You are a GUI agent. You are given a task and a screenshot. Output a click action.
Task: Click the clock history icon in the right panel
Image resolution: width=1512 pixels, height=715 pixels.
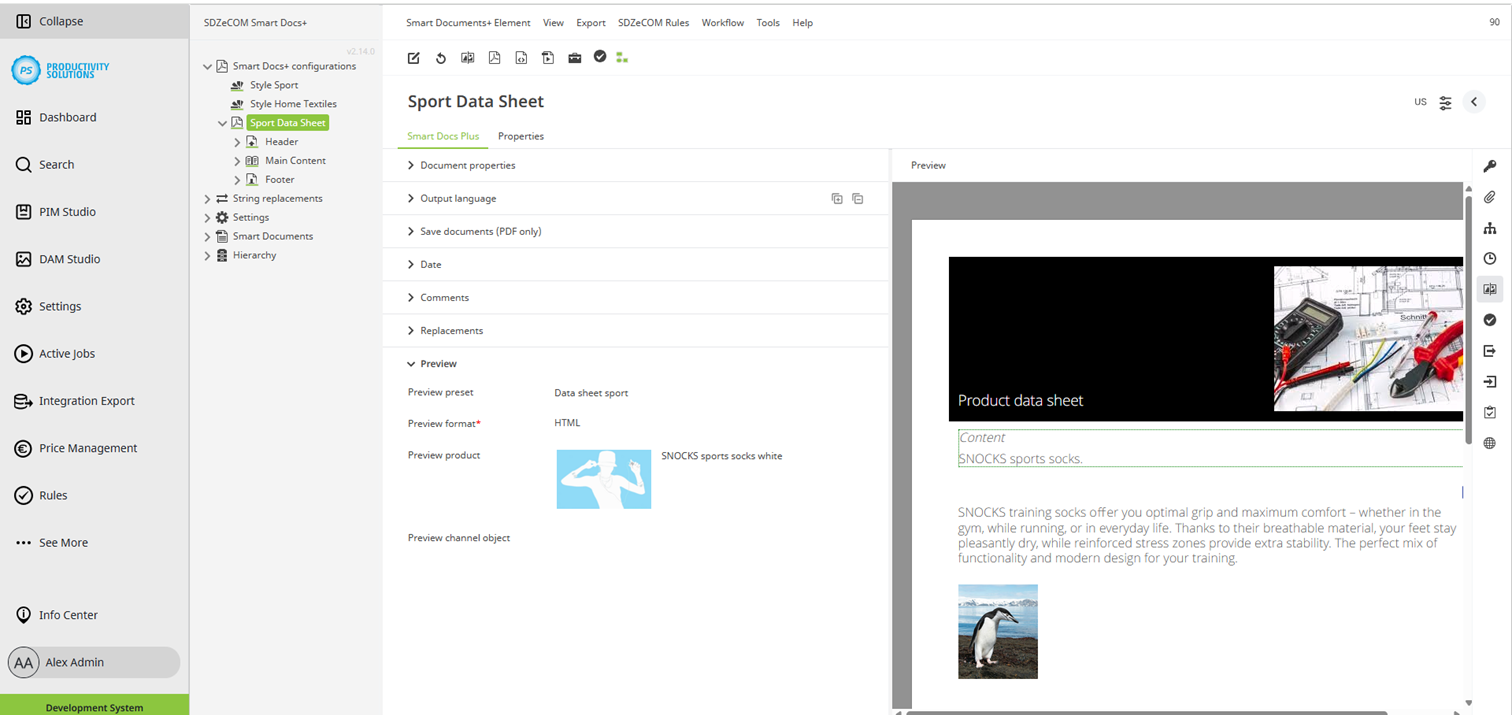(x=1490, y=258)
